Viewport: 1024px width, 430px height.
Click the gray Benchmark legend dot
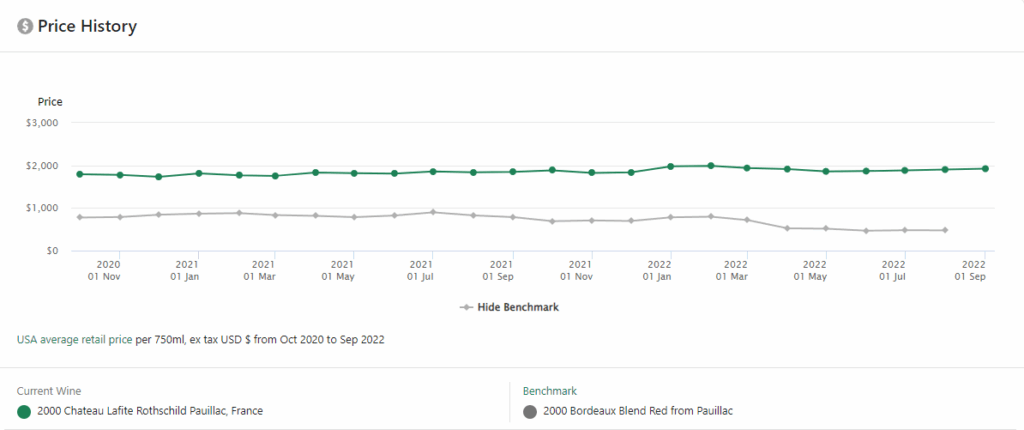(x=530, y=411)
